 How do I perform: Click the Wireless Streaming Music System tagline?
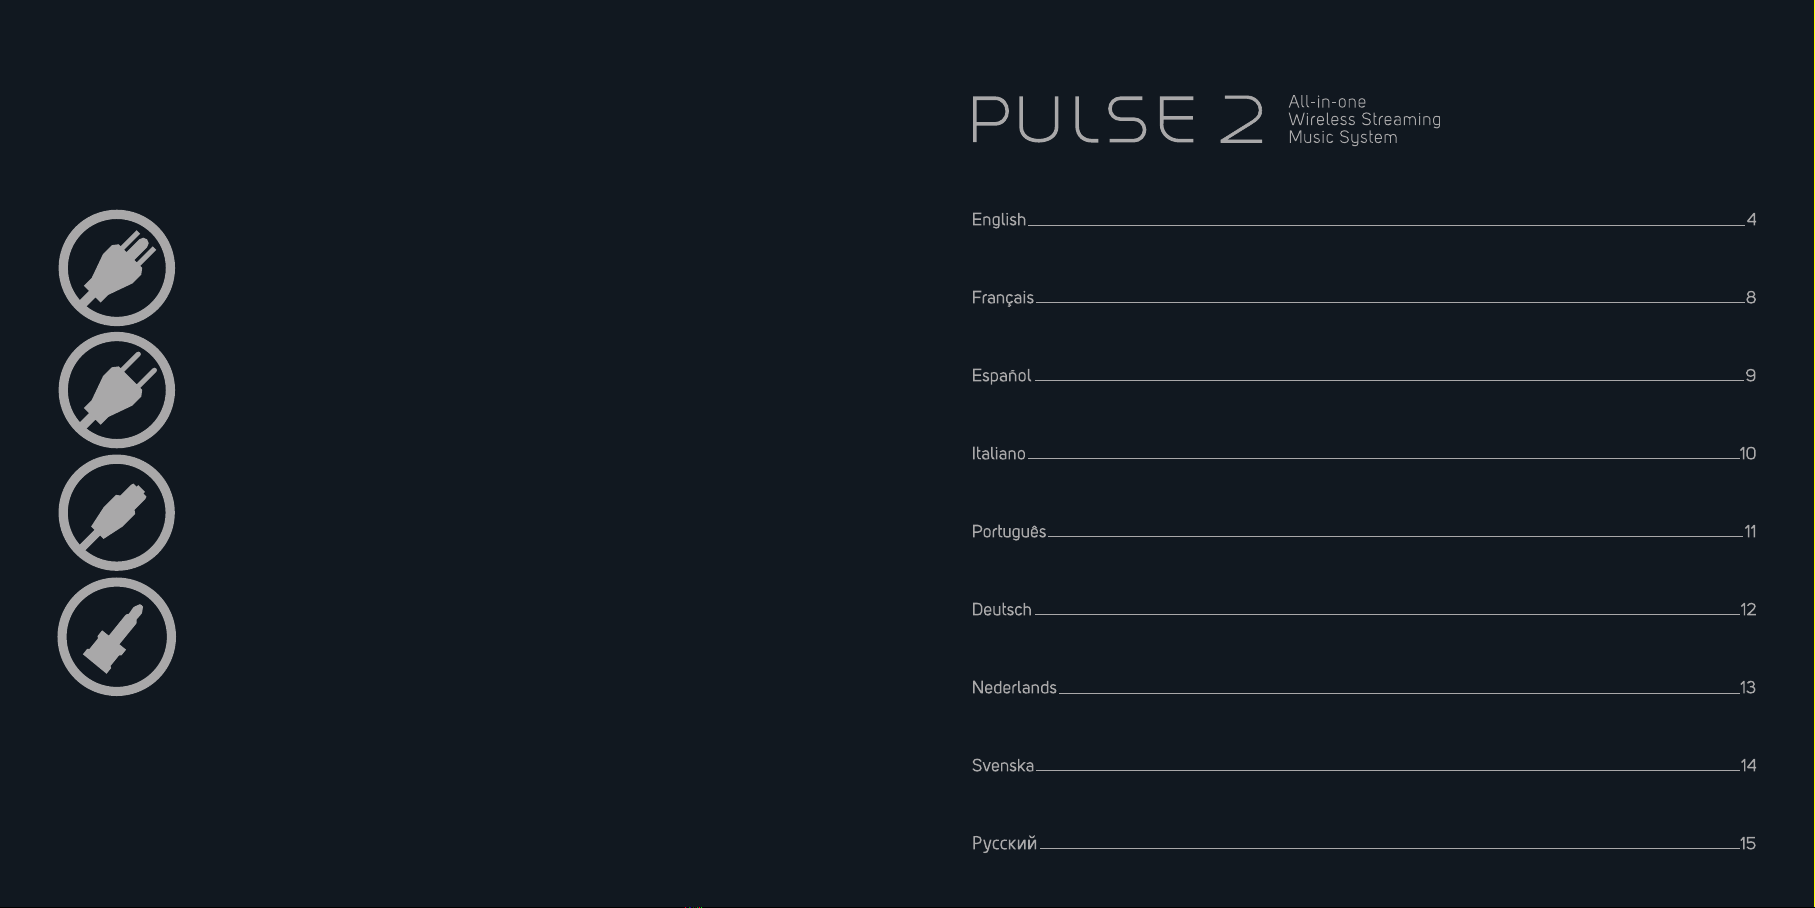(x=1364, y=120)
